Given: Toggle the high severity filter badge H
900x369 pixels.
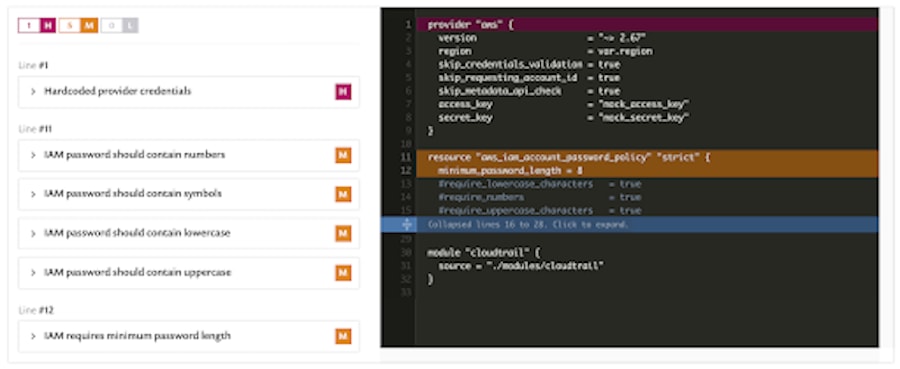Looking at the screenshot, I should click(x=48, y=26).
